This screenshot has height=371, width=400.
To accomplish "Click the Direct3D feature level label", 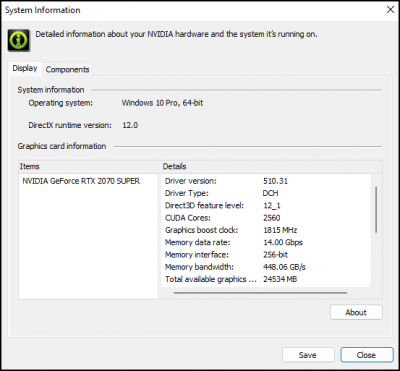I will (x=204, y=206).
